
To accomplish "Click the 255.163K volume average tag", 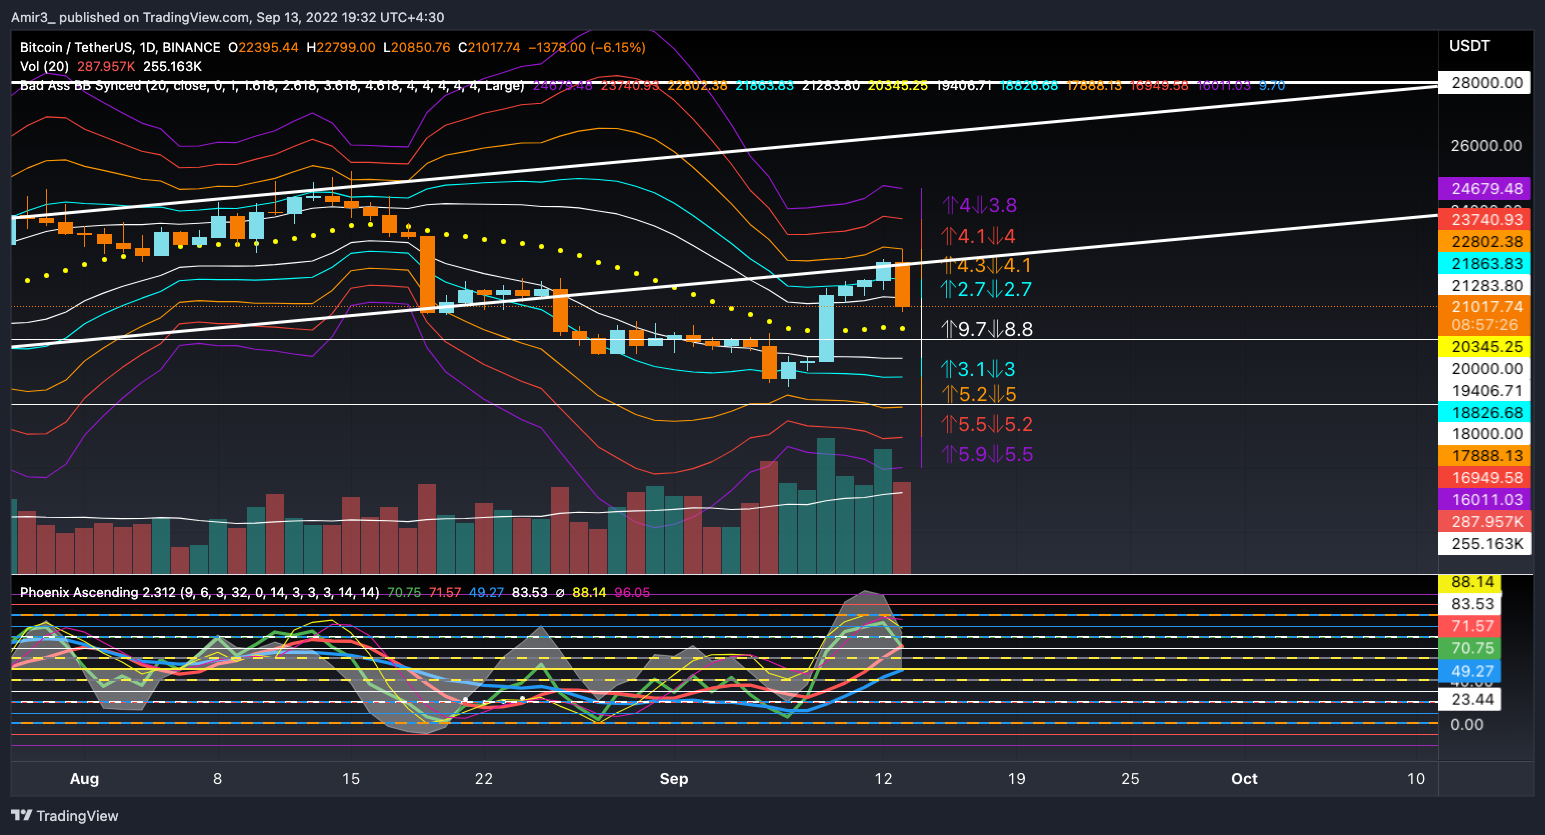I will (1486, 544).
